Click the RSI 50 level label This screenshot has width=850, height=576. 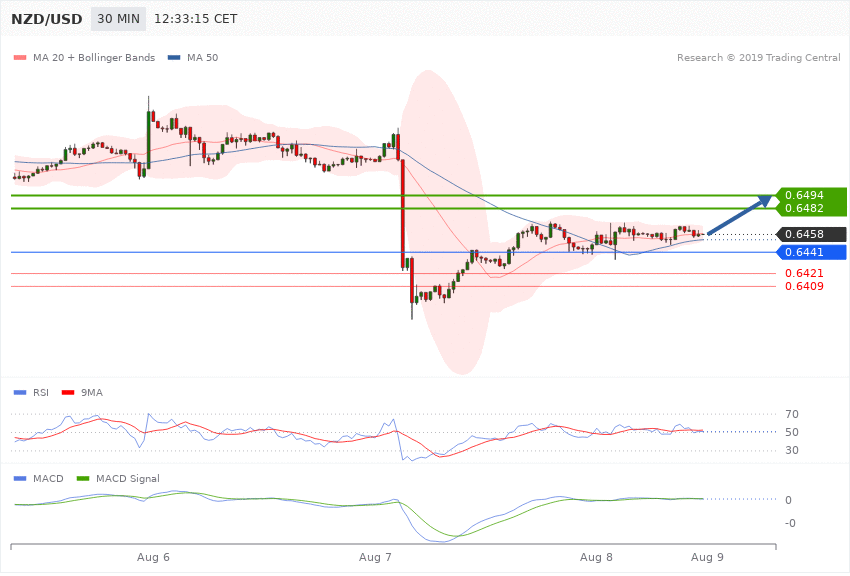792,432
